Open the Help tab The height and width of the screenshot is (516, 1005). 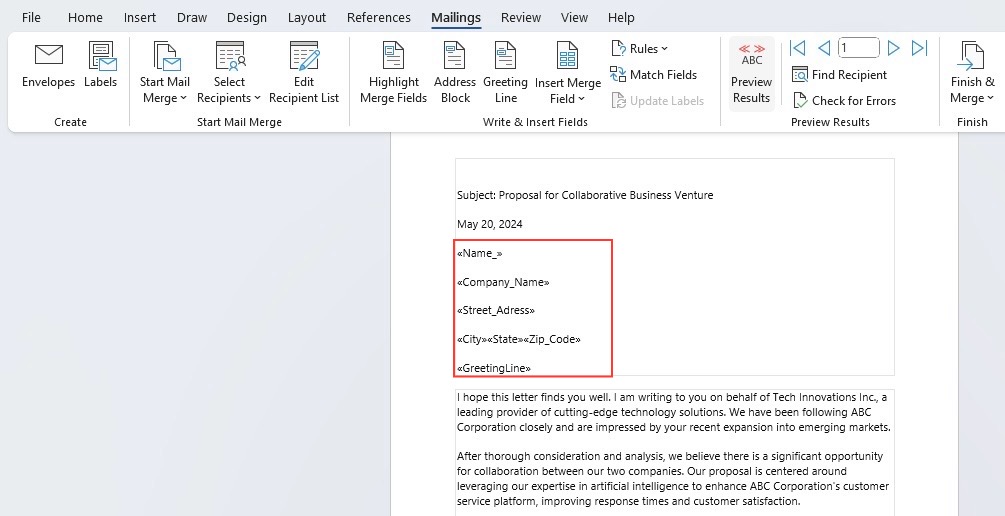pyautogui.click(x=621, y=17)
